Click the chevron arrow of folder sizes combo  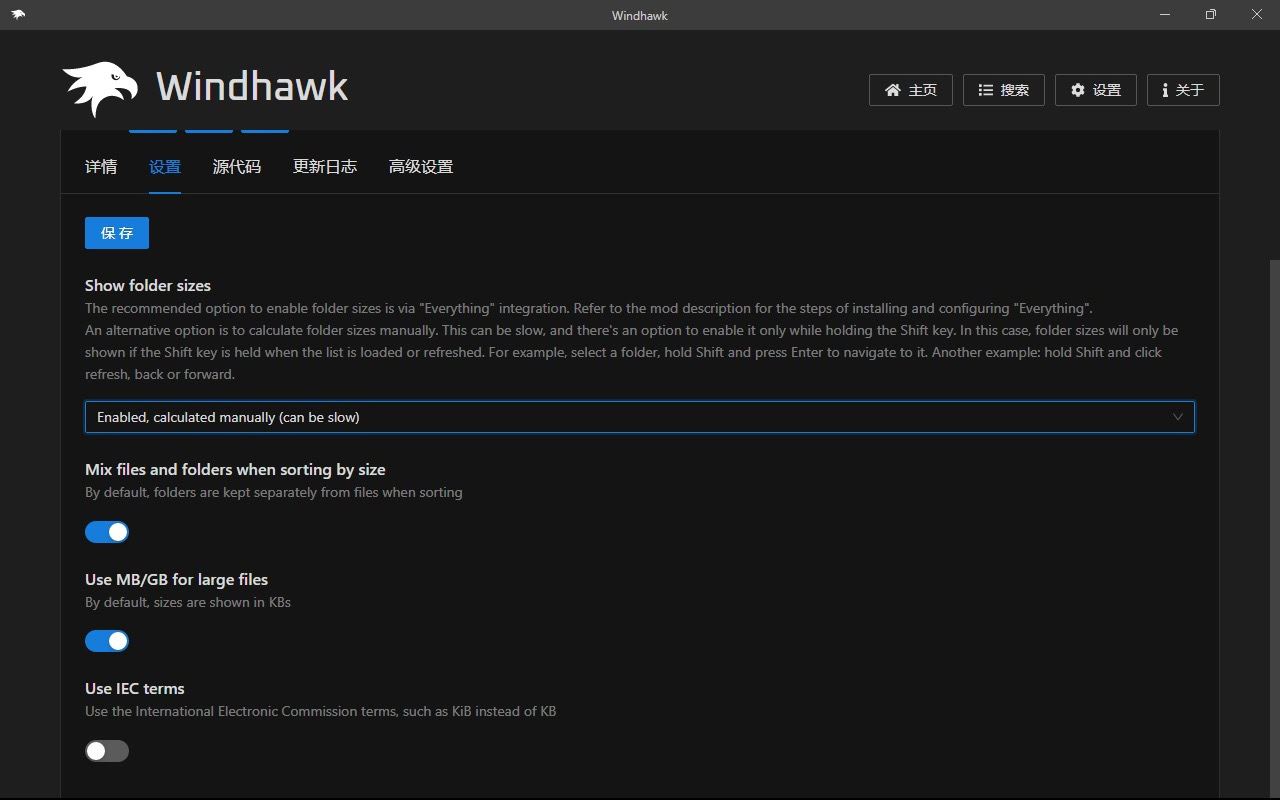[1178, 417]
